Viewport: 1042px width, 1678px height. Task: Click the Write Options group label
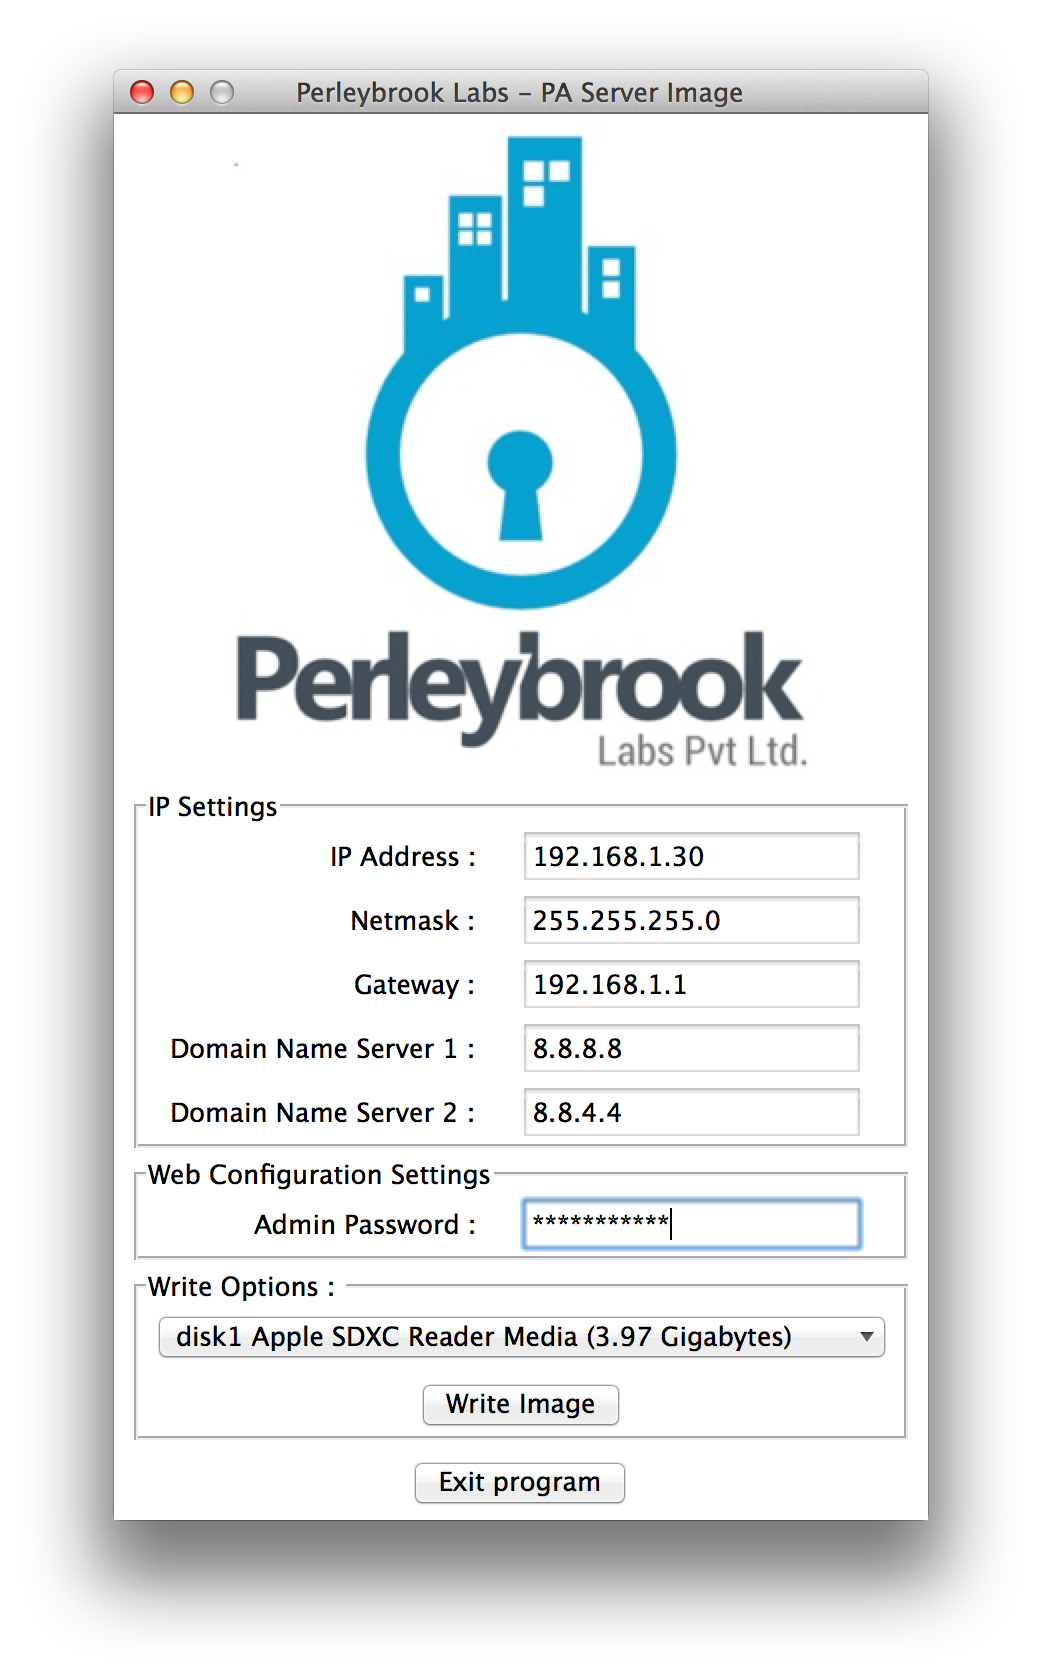pos(240,1287)
